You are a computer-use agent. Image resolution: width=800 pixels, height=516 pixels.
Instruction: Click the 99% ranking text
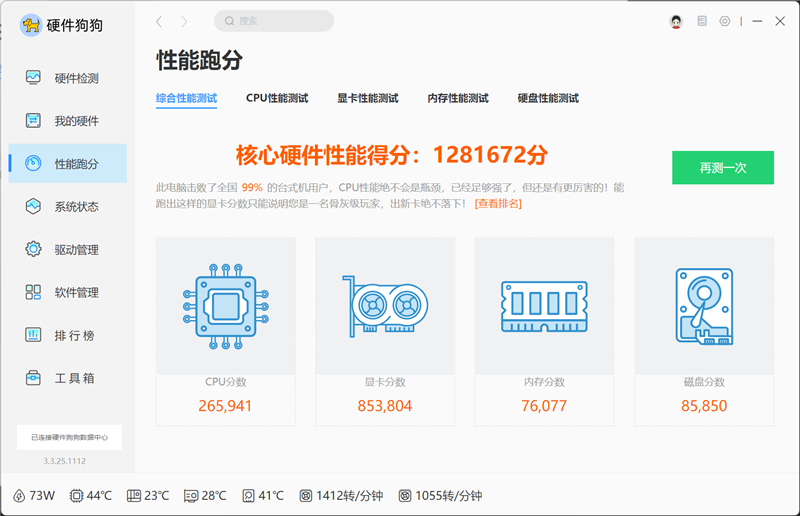point(252,187)
